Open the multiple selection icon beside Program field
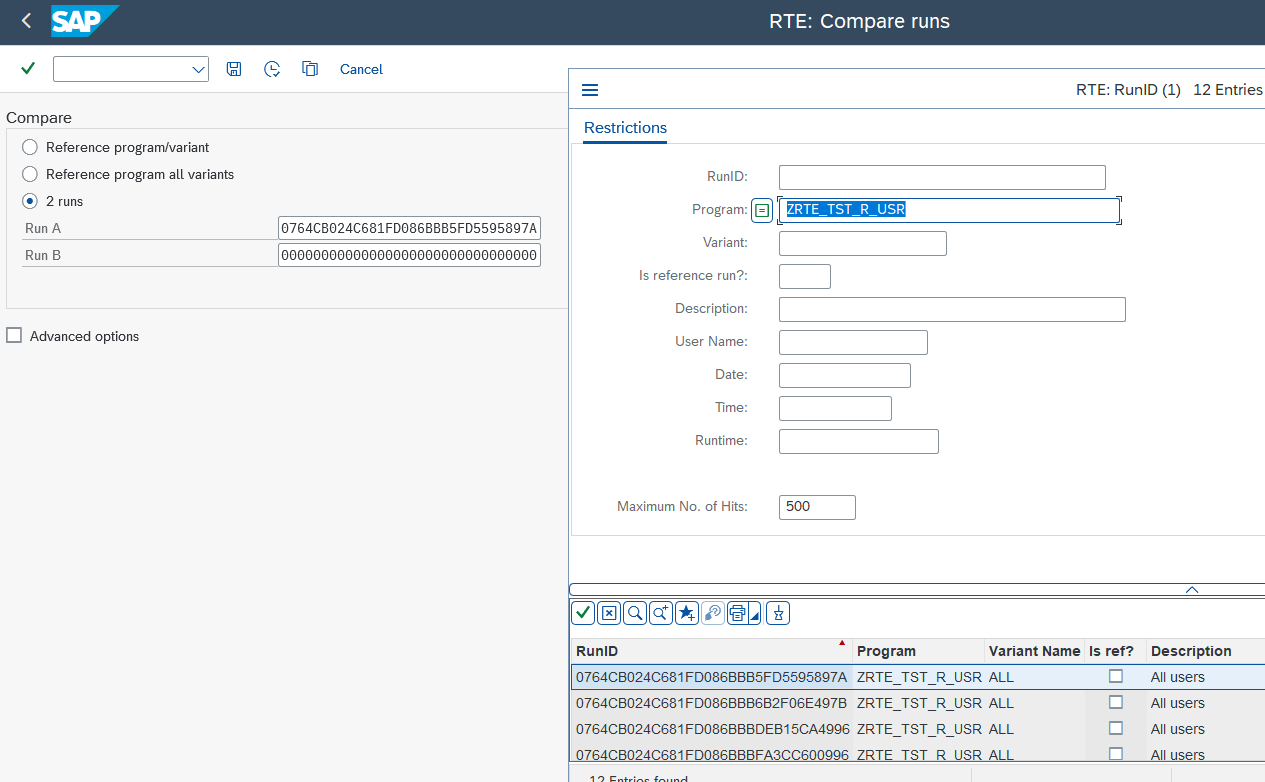Viewport: 1265px width, 782px height. coord(761,210)
